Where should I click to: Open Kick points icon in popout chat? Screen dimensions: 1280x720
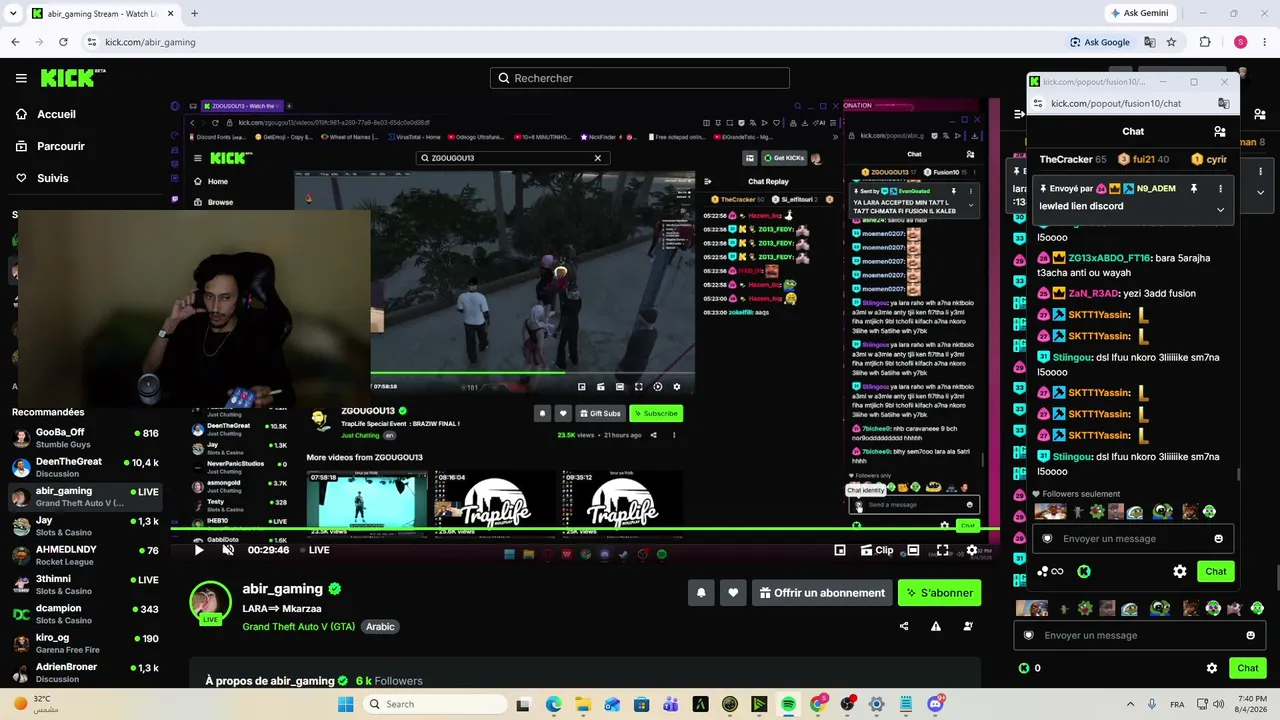coord(1084,571)
